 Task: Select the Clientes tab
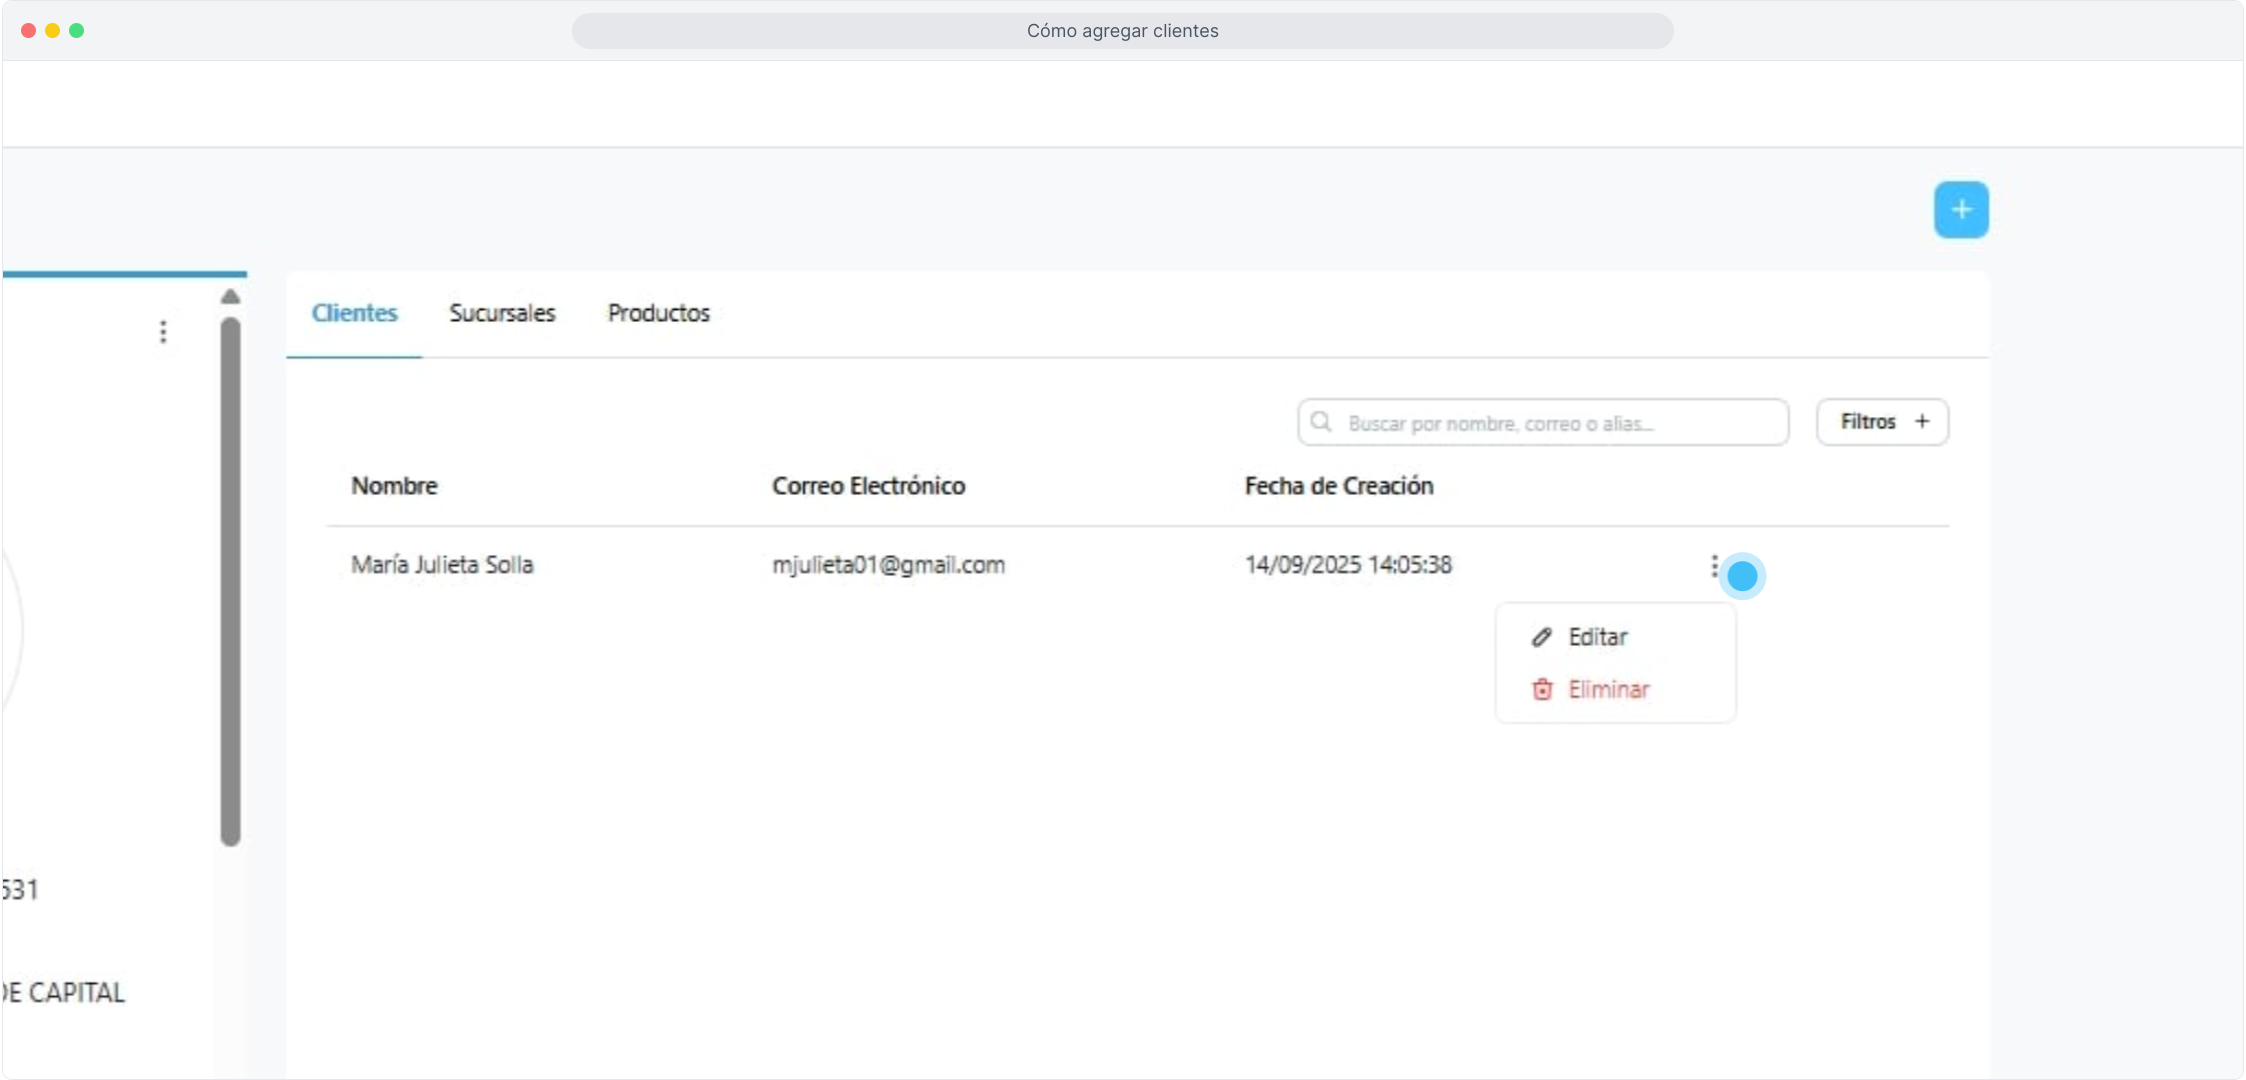(x=354, y=313)
